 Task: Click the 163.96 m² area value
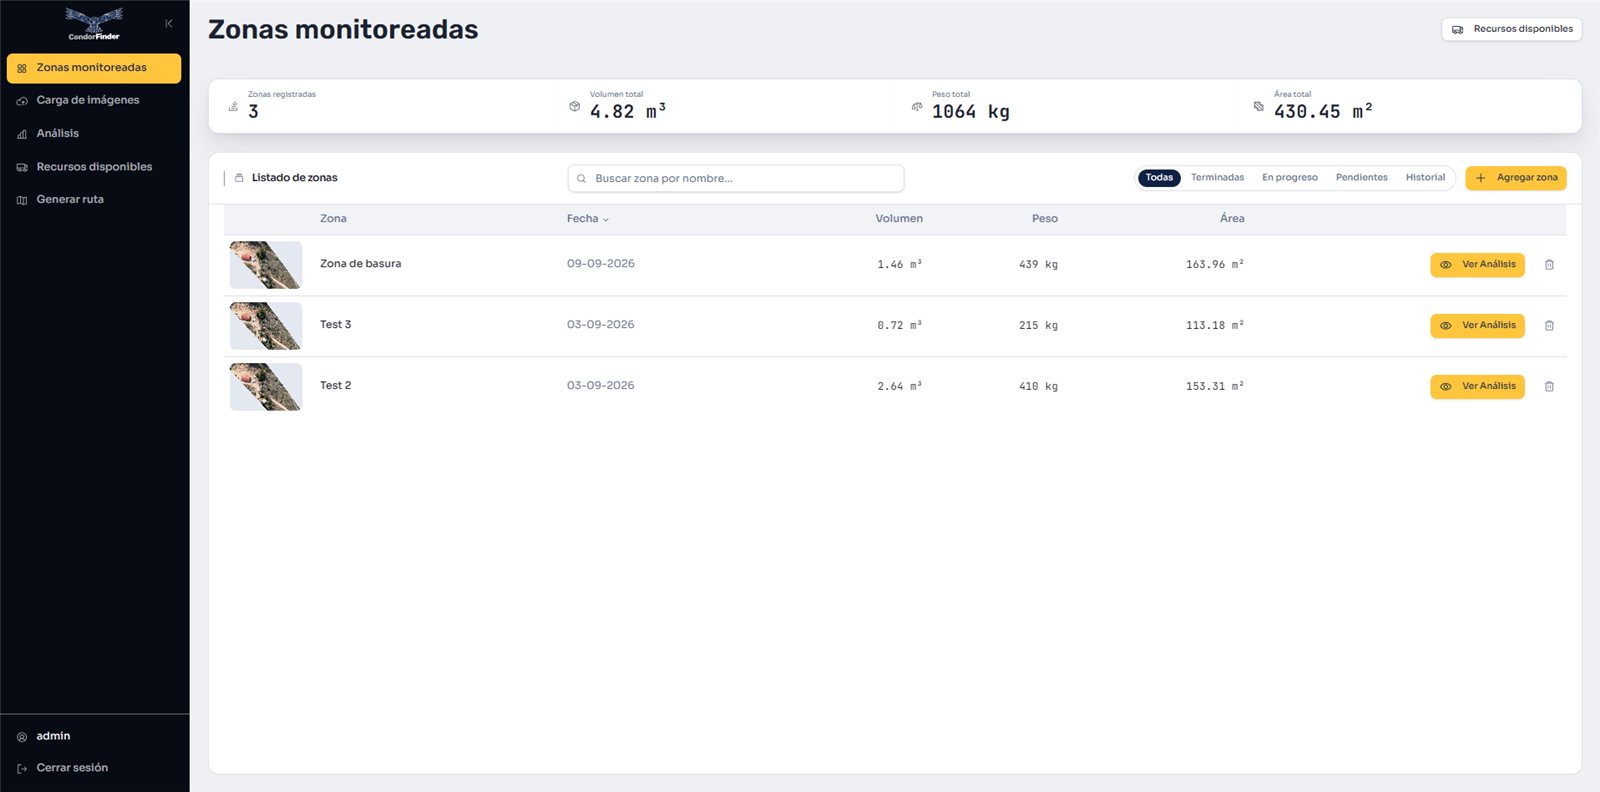[1215, 265]
